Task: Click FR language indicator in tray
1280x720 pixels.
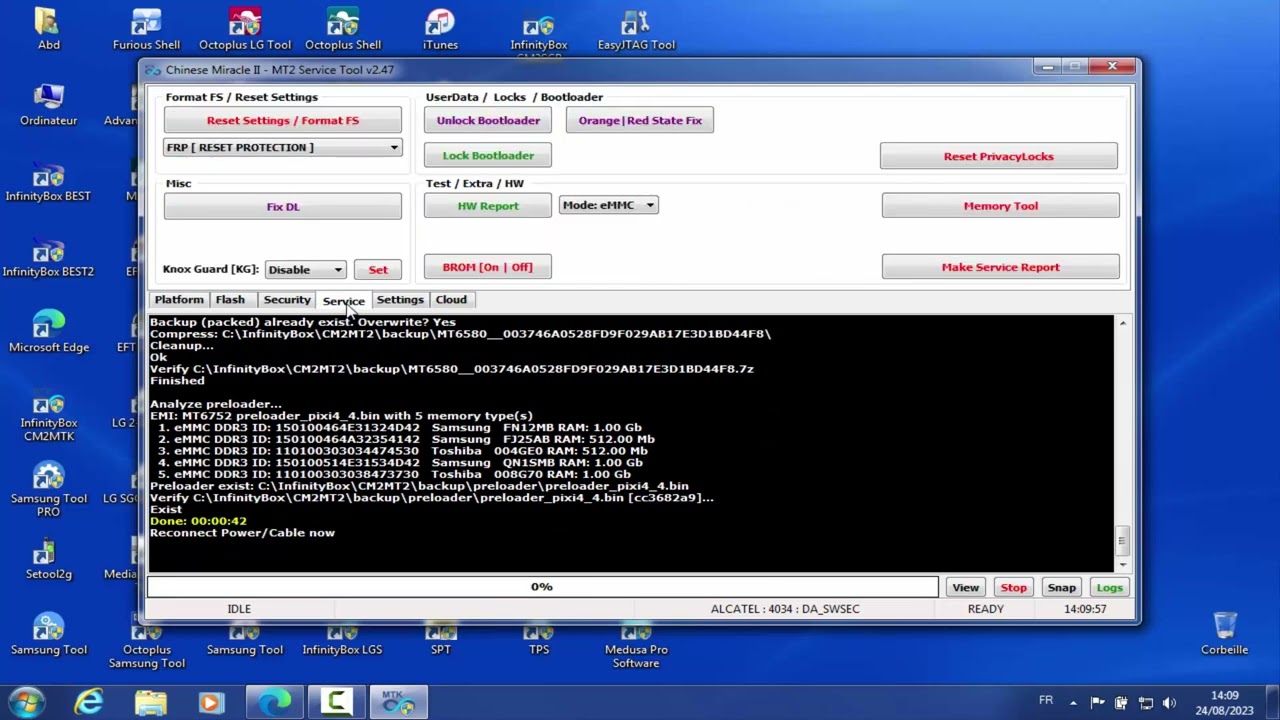Action: tap(1046, 701)
